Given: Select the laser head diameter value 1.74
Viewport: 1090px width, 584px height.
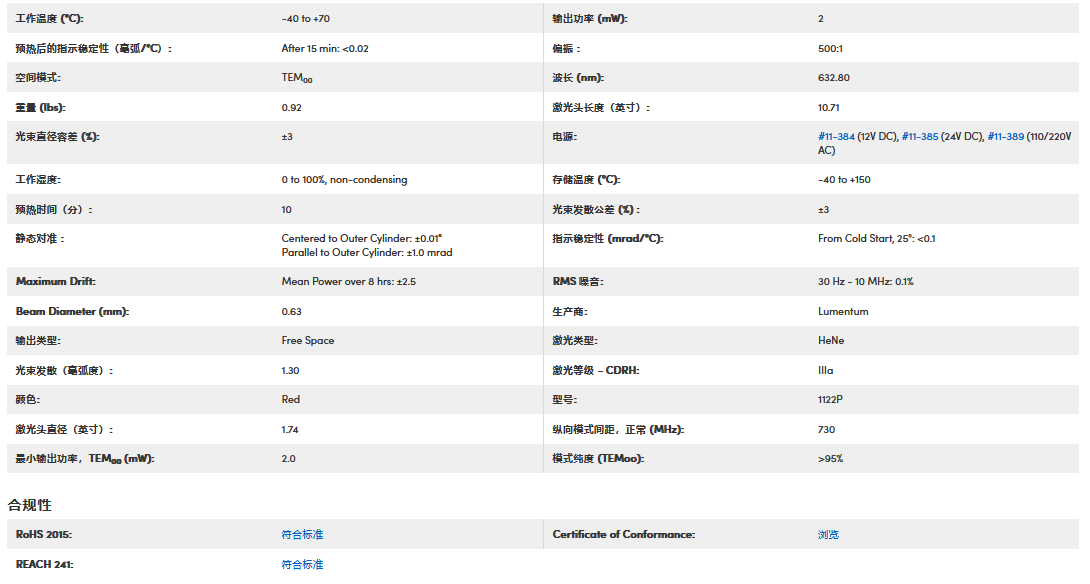Looking at the screenshot, I should click(x=290, y=430).
